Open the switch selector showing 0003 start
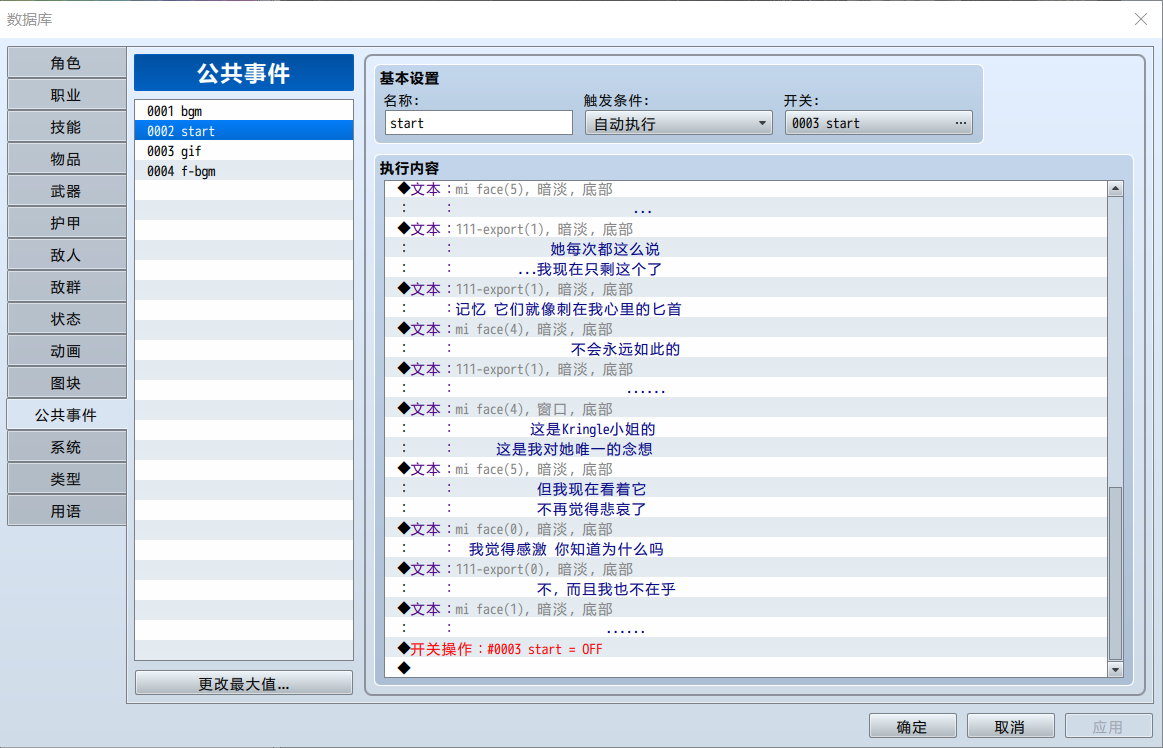Viewport: 1163px width, 748px height. pyautogui.click(x=878, y=123)
